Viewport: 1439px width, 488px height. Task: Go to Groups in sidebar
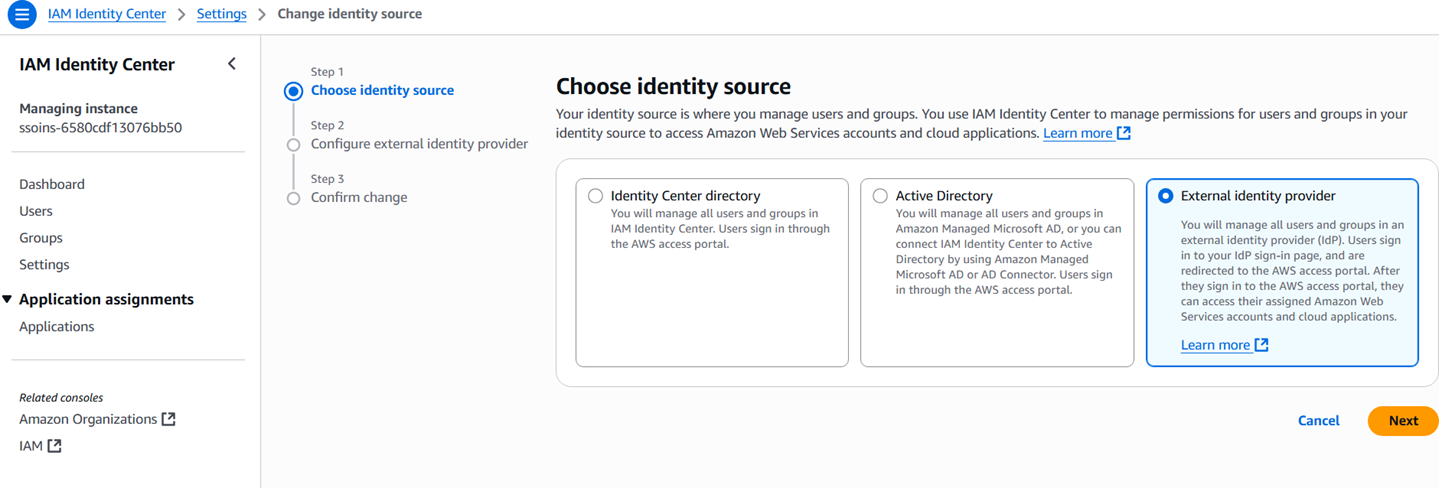point(41,238)
